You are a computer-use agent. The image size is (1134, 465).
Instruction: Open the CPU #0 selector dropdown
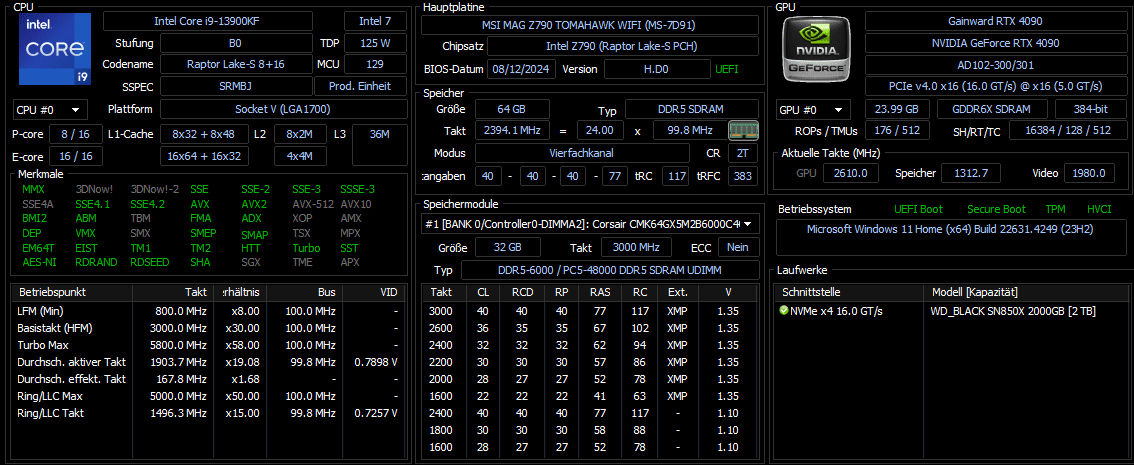point(50,110)
